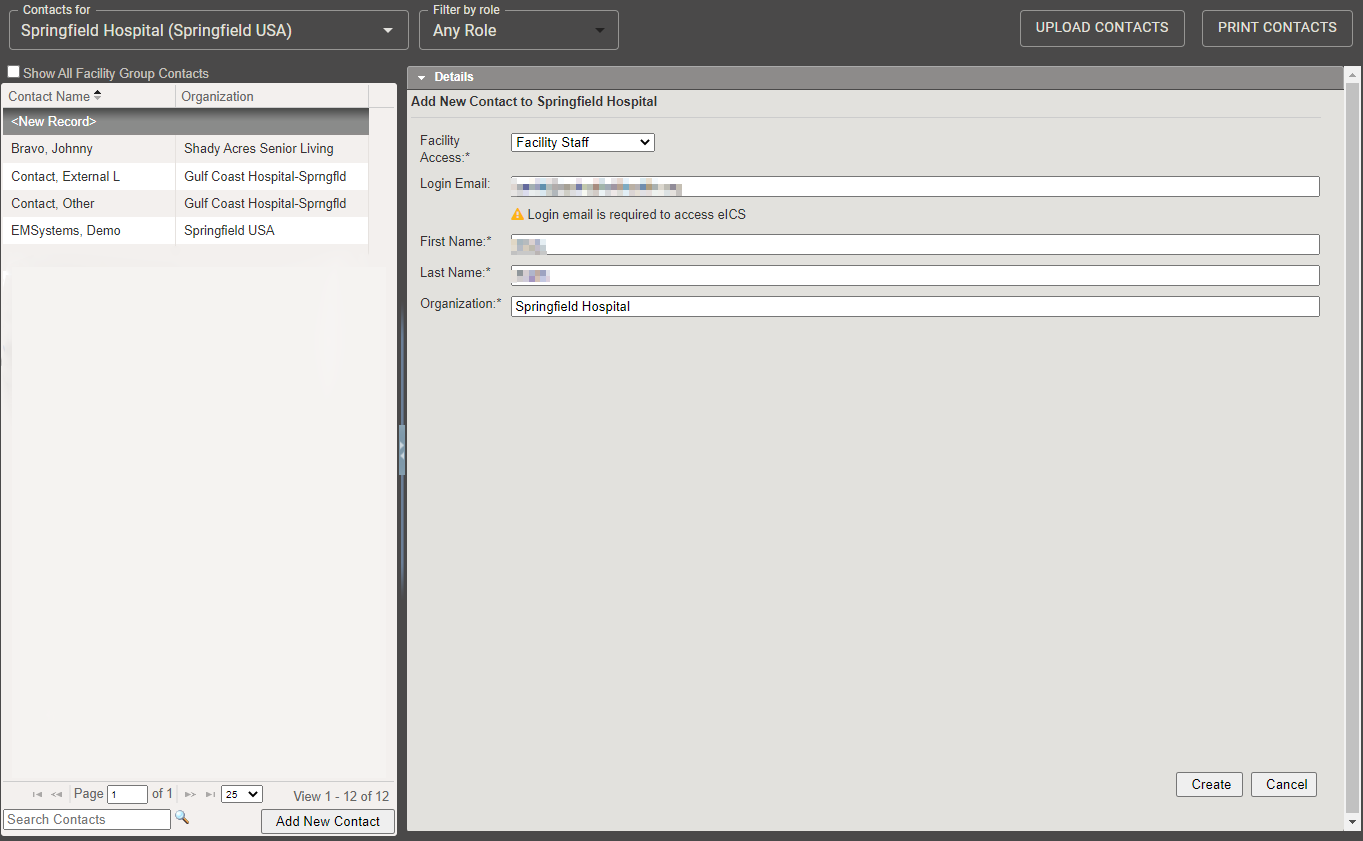Click the panel splitter collapse handle
Image resolution: width=1363 pixels, height=841 pixels.
coord(402,450)
